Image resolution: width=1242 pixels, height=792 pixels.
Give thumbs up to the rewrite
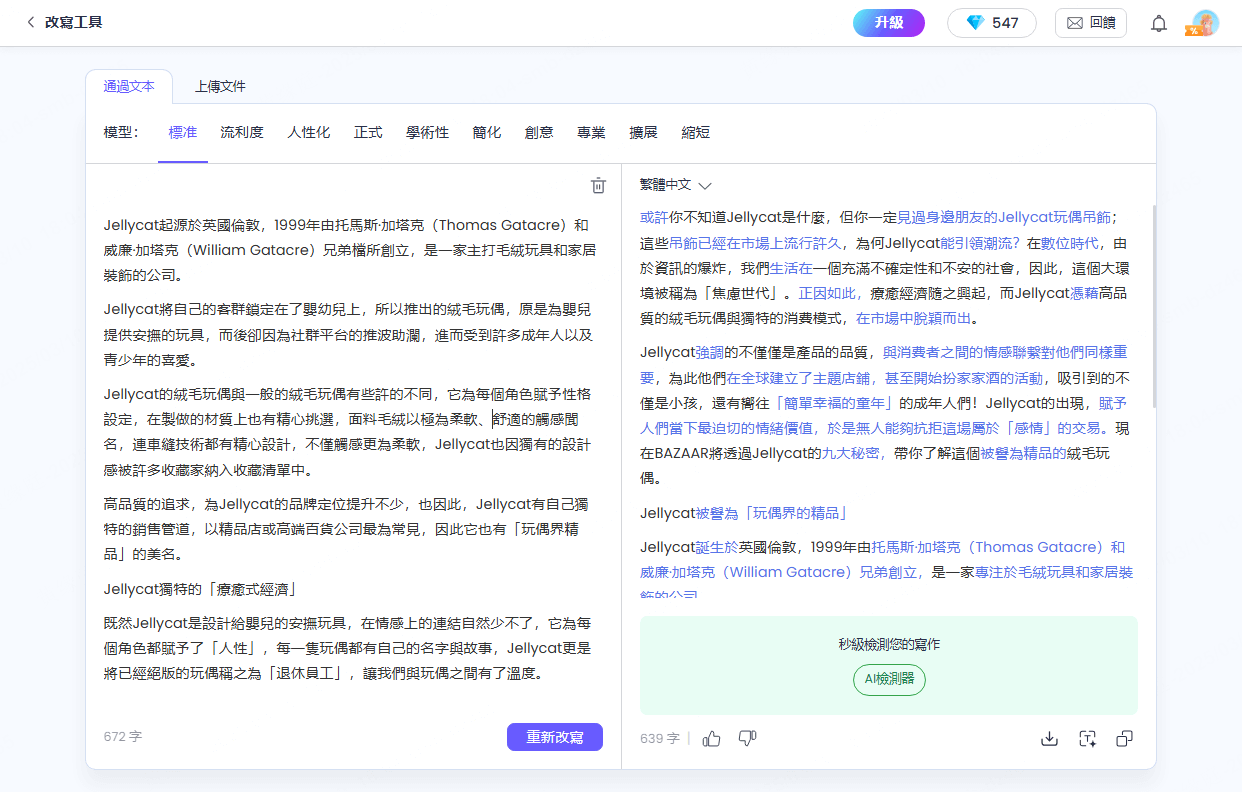coord(712,738)
